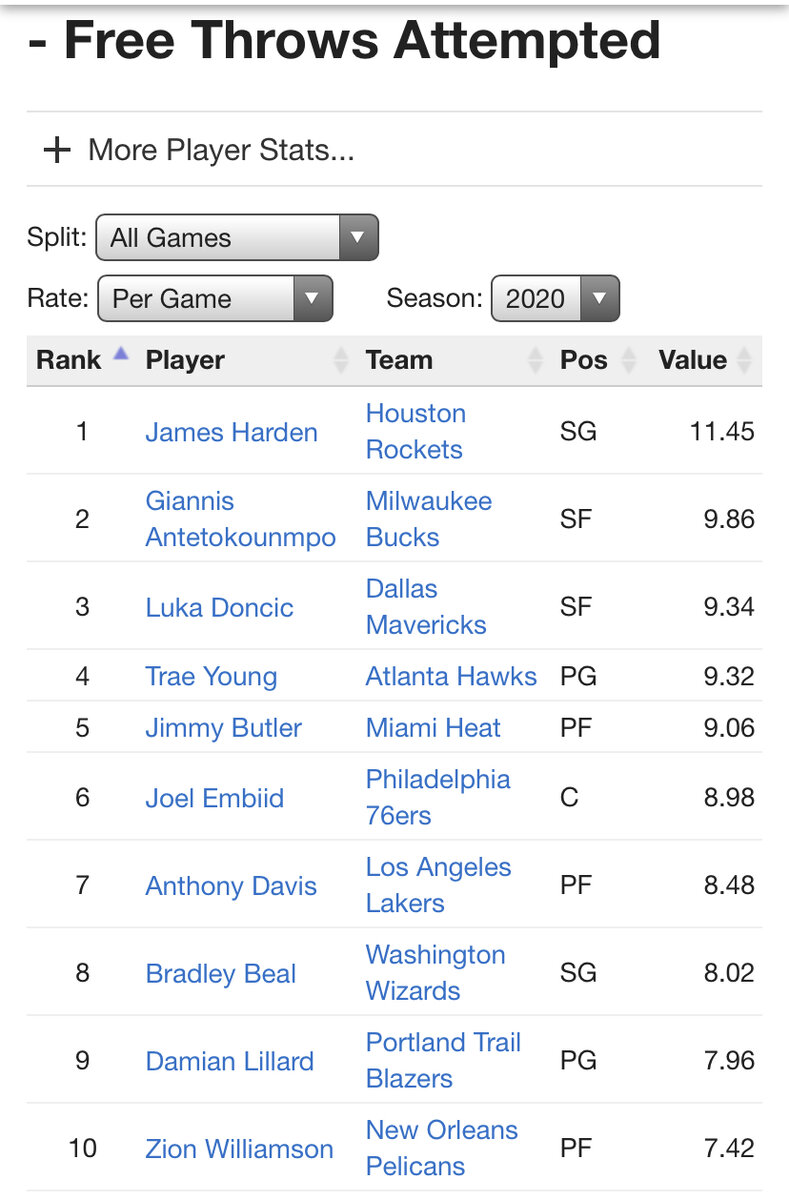Image resolution: width=789 pixels, height=1200 pixels.
Task: Open Portland Trail Blazers team link
Action: [x=443, y=1060]
